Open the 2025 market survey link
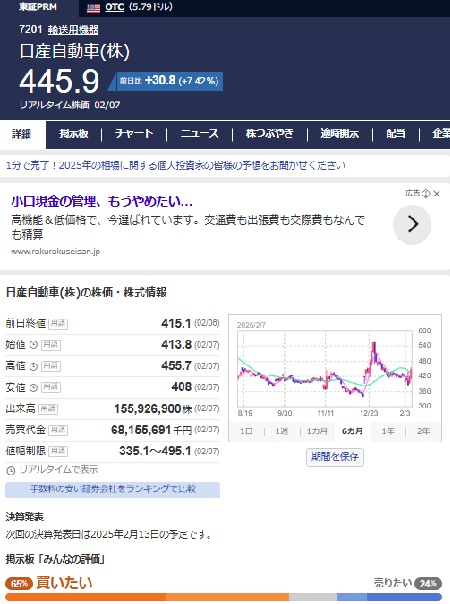This screenshot has height=604, width=450. click(x=176, y=166)
